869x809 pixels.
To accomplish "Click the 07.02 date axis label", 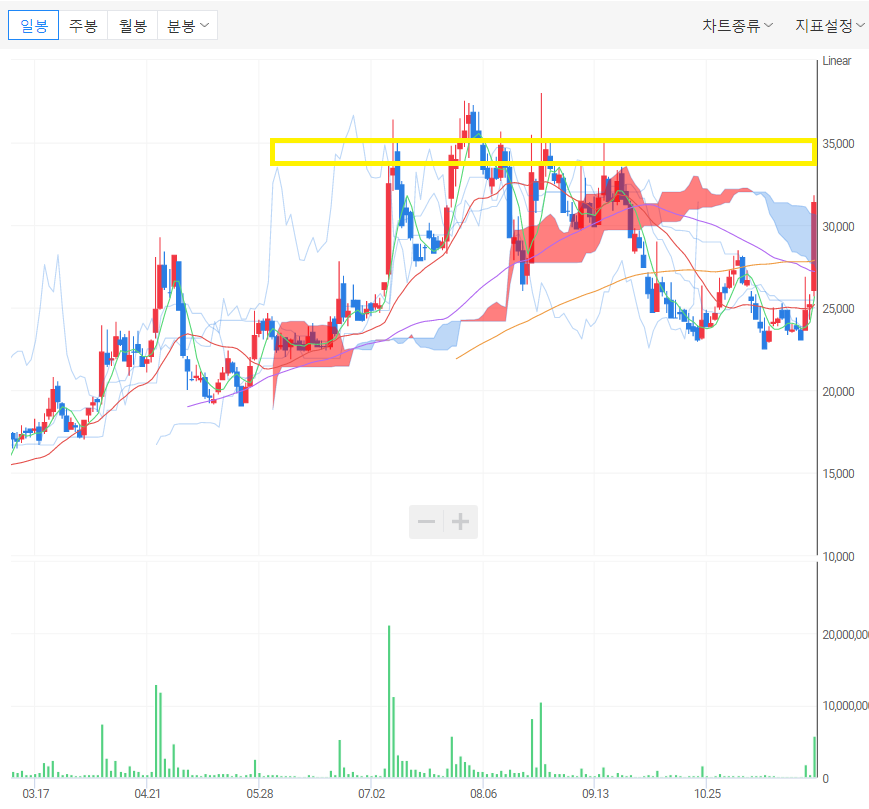I will (371, 793).
